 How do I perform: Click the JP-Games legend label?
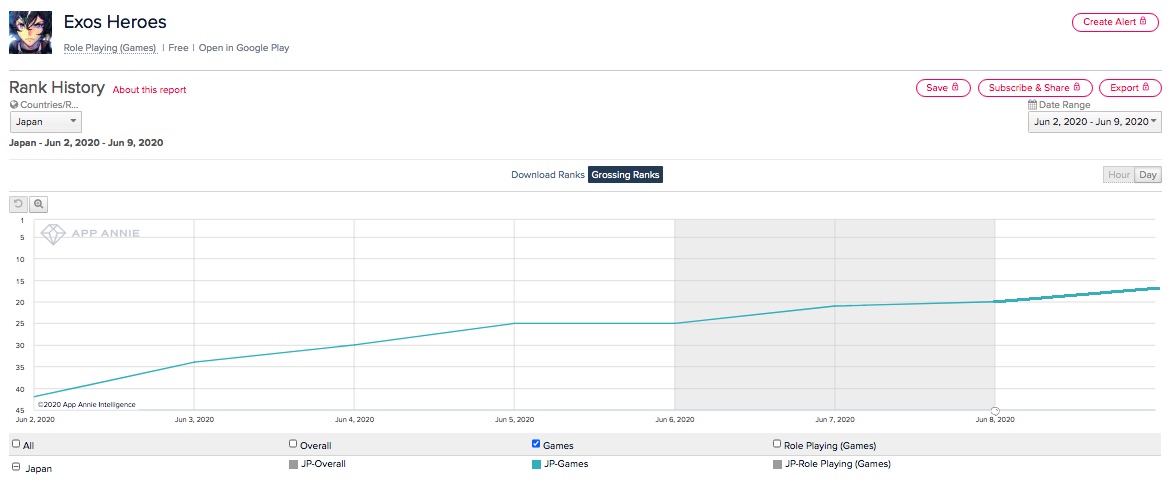566,464
